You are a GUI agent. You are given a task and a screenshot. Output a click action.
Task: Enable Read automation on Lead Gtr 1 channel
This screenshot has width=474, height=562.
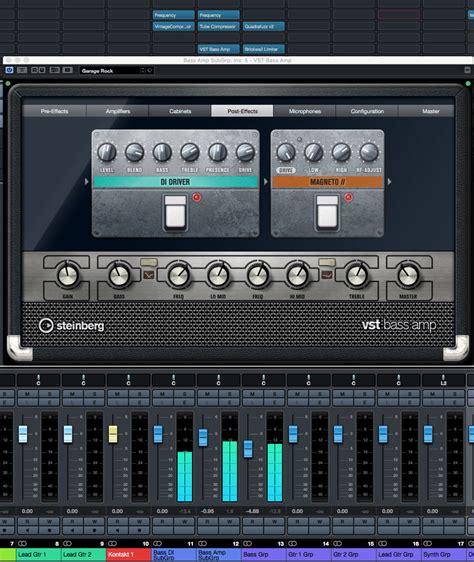tap(27, 521)
